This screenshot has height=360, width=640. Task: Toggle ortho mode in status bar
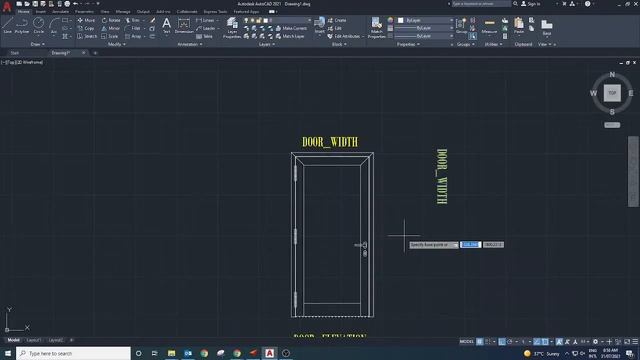point(502,342)
